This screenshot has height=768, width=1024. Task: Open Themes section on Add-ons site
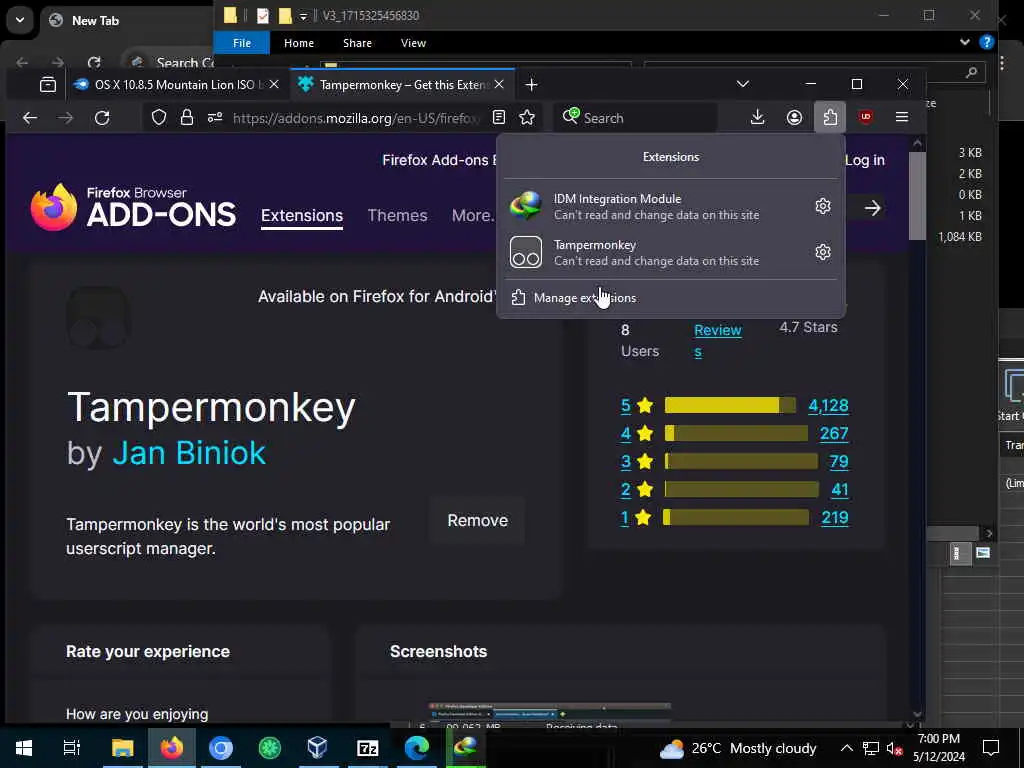(x=398, y=216)
